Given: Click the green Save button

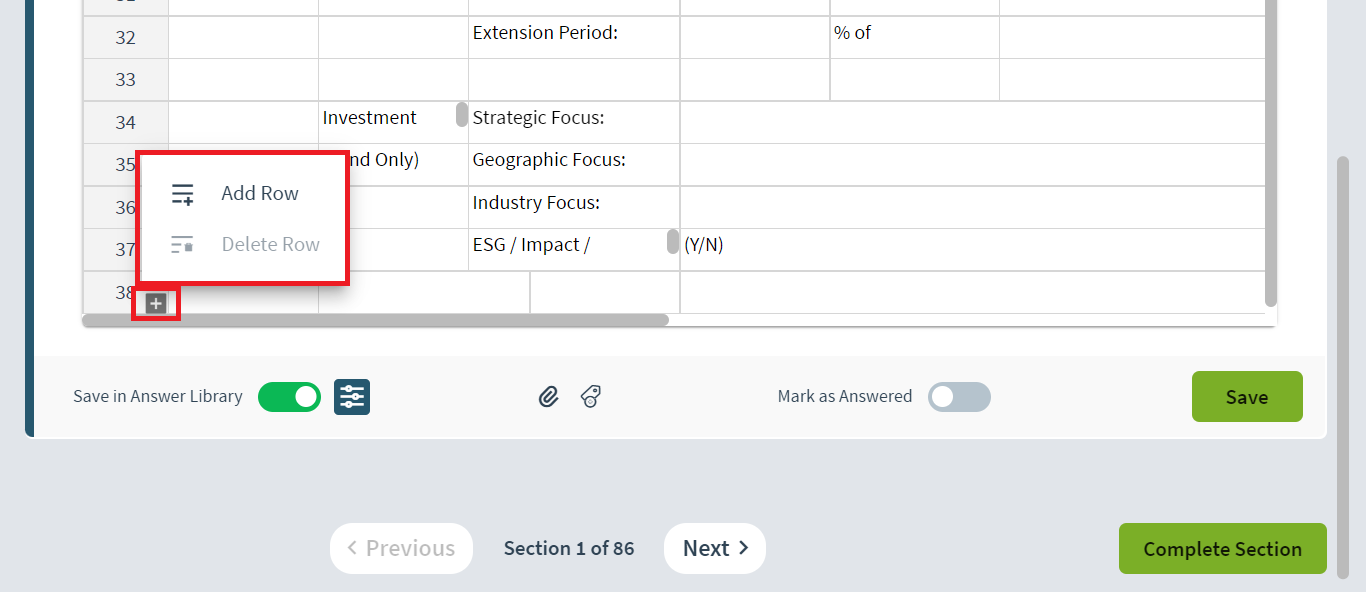Looking at the screenshot, I should coord(1247,397).
